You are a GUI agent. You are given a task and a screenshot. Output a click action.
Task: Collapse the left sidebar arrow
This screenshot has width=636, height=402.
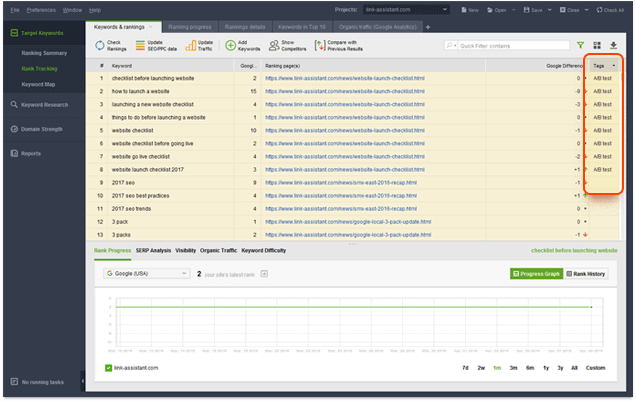(83, 381)
